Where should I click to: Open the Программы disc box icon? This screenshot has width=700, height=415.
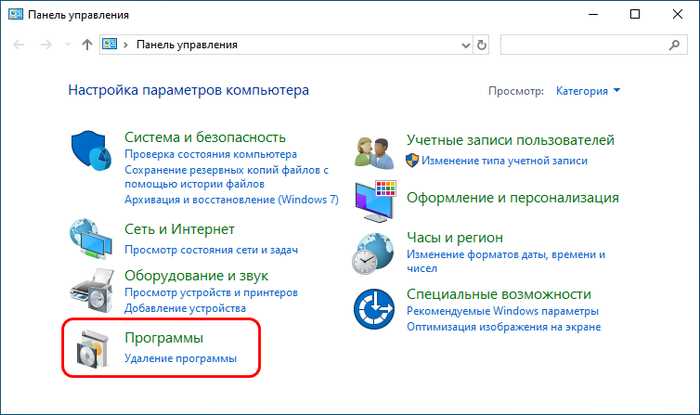(x=92, y=349)
